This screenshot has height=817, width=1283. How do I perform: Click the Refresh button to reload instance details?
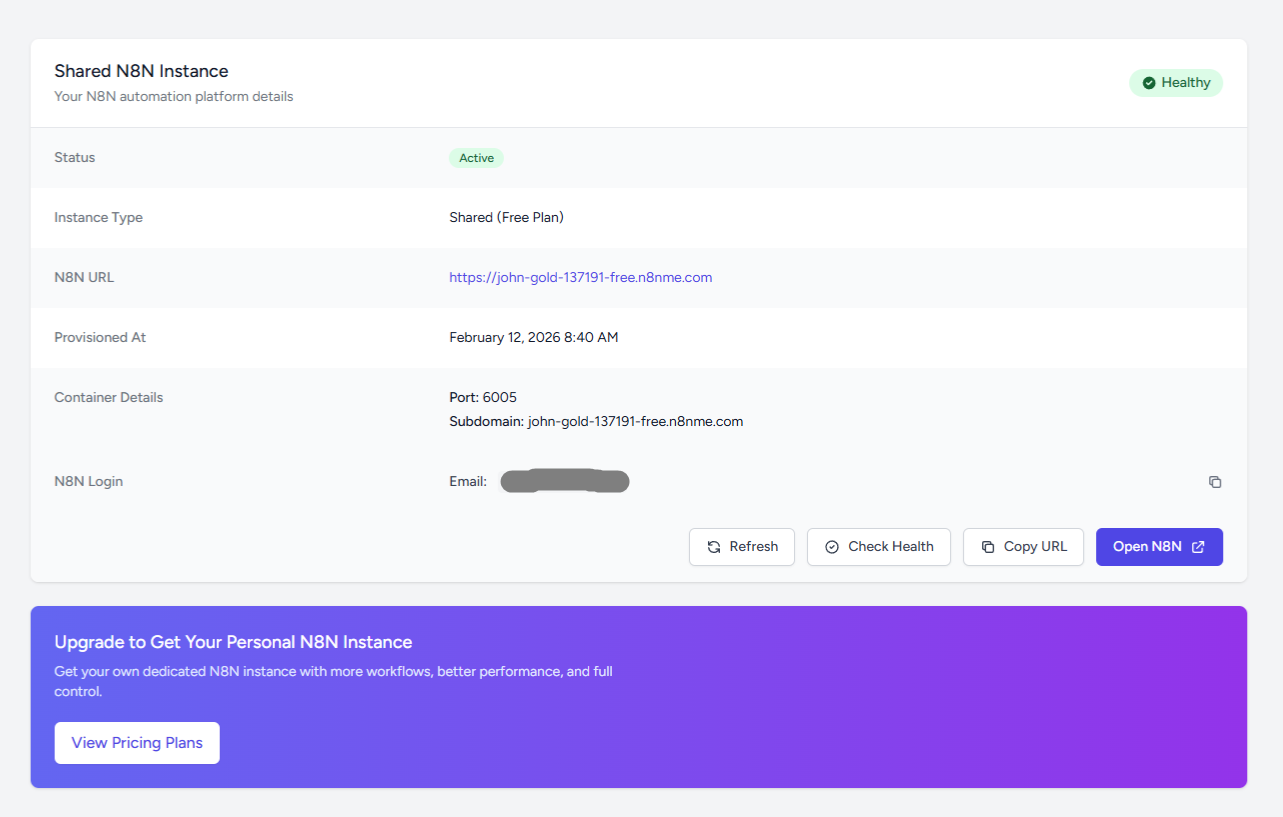click(741, 546)
